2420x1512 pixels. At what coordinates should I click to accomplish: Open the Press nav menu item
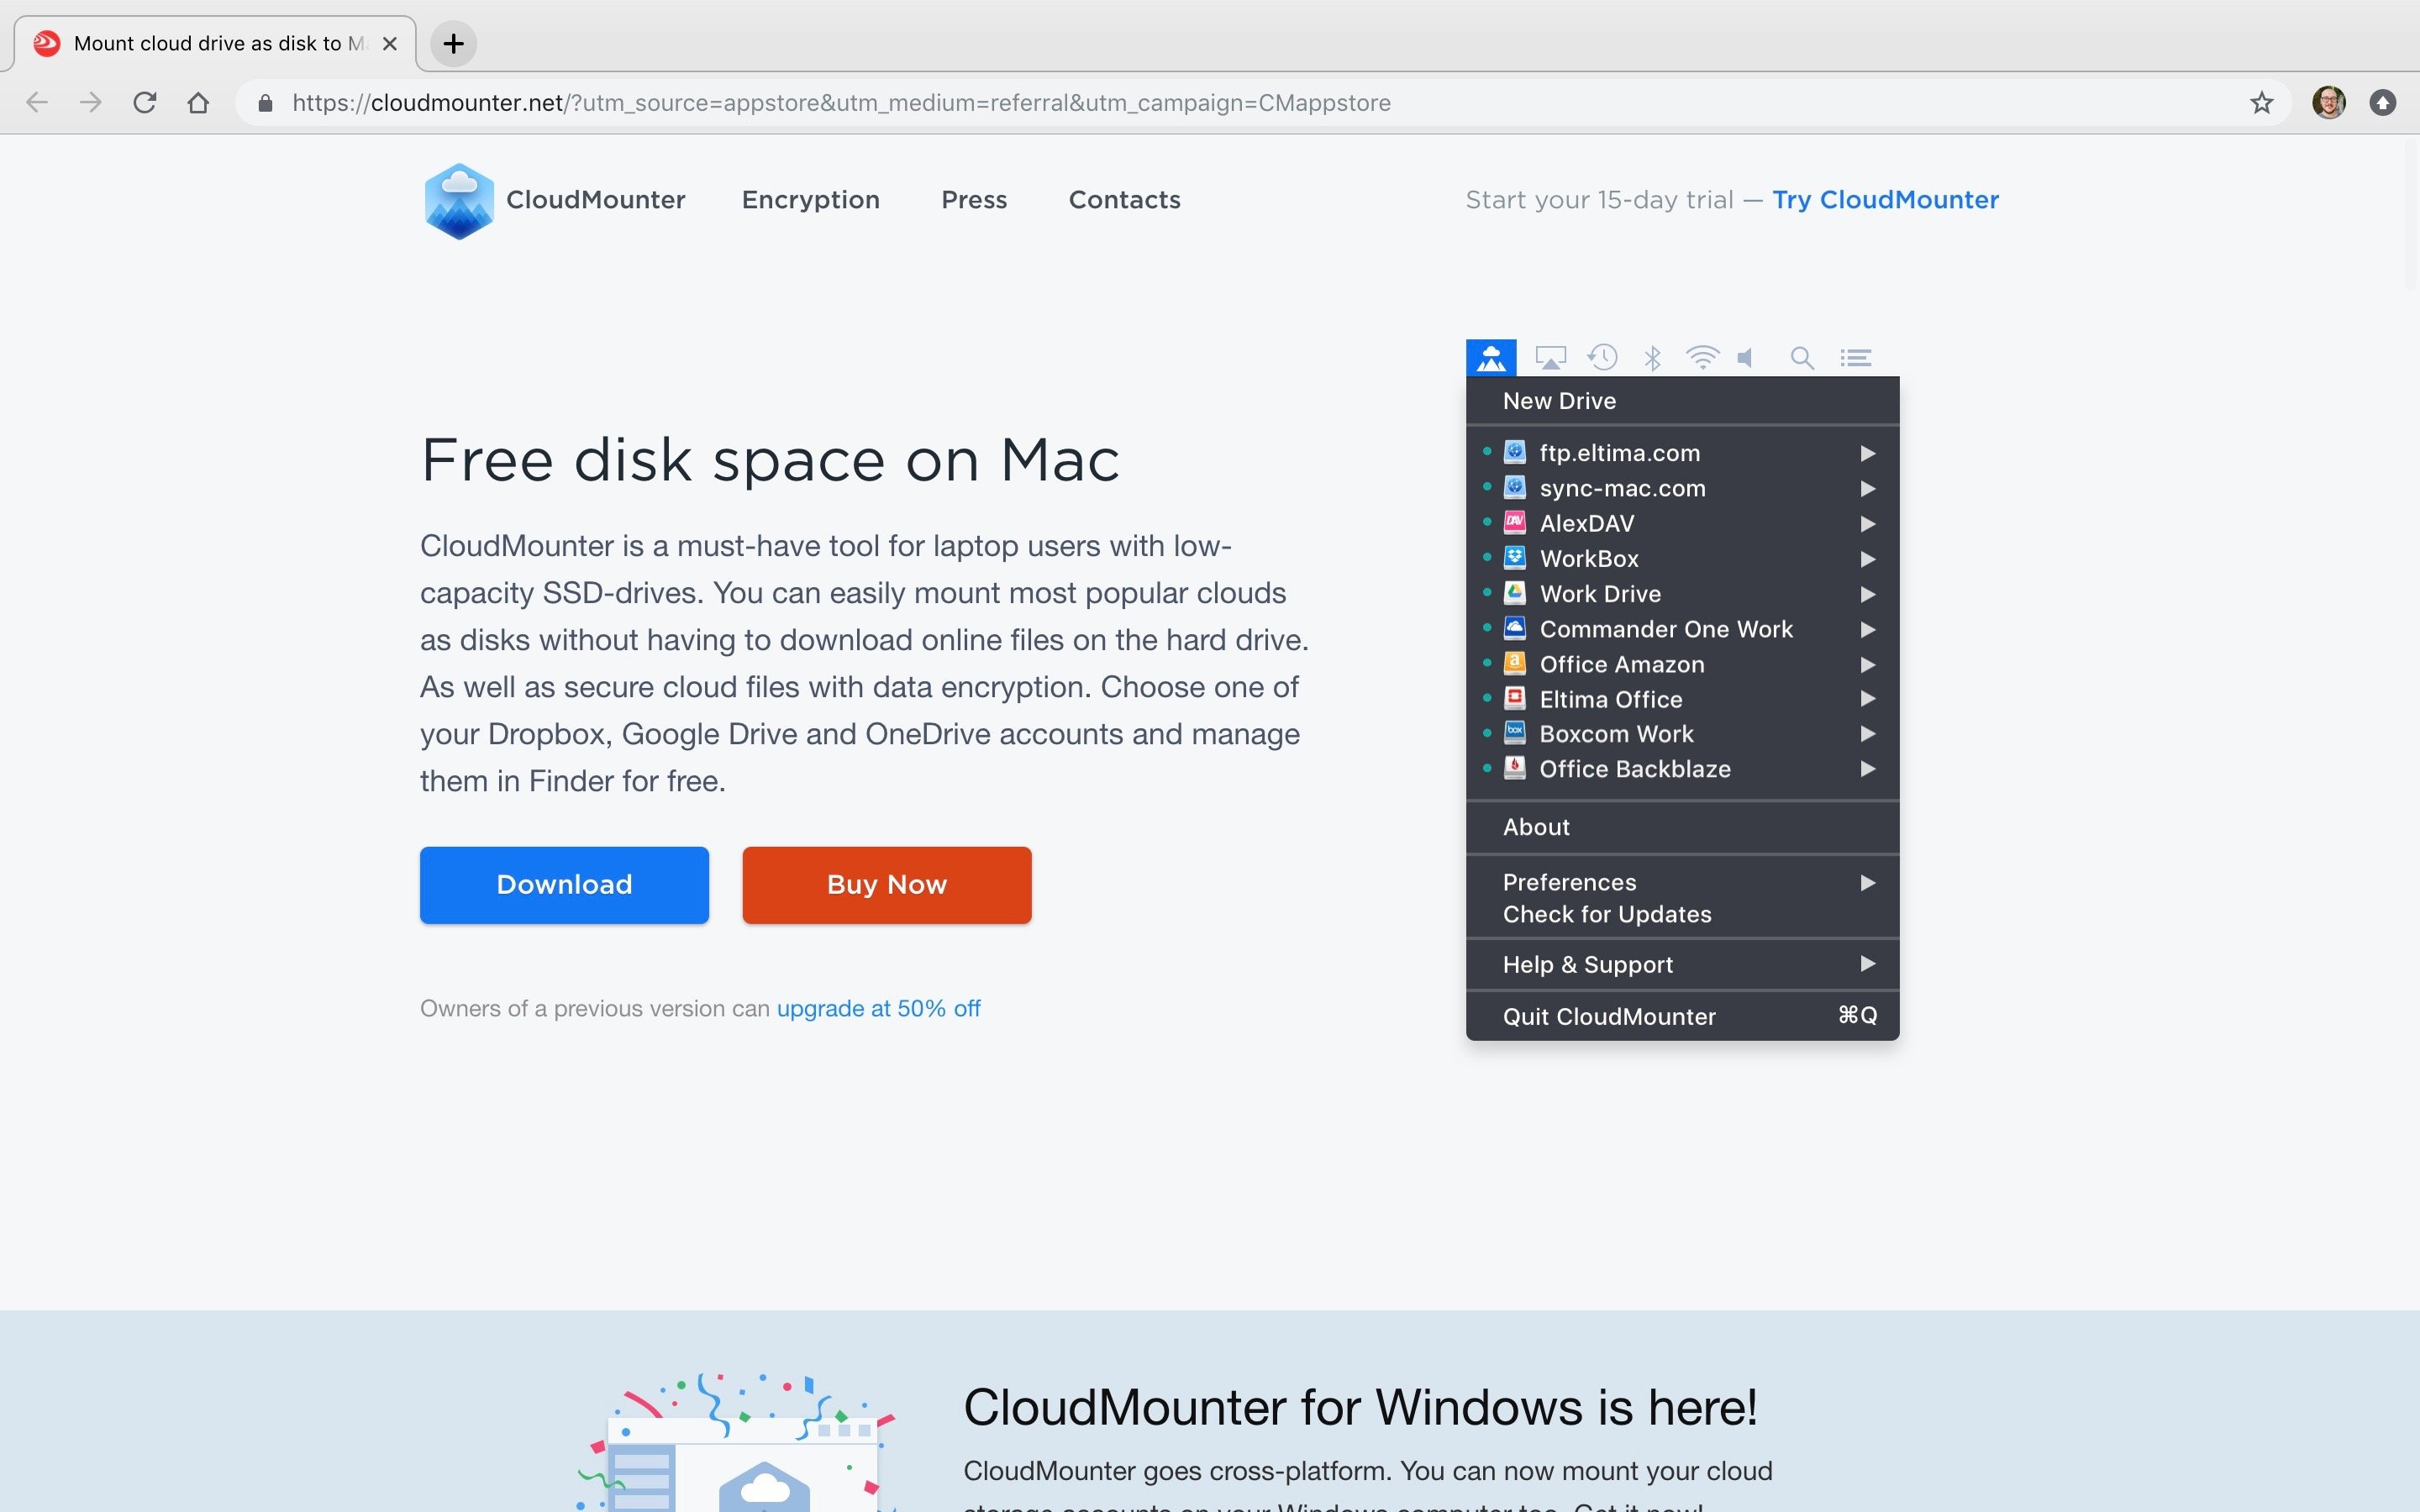point(974,200)
